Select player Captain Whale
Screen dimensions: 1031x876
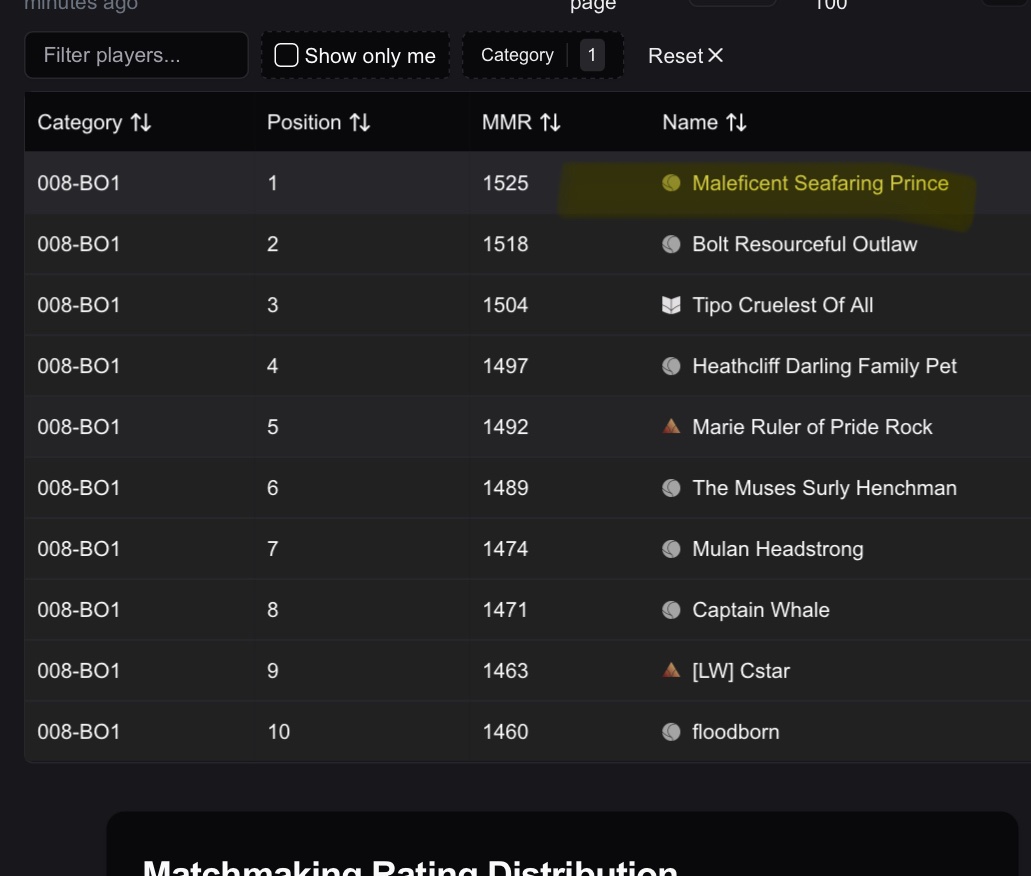tap(761, 610)
